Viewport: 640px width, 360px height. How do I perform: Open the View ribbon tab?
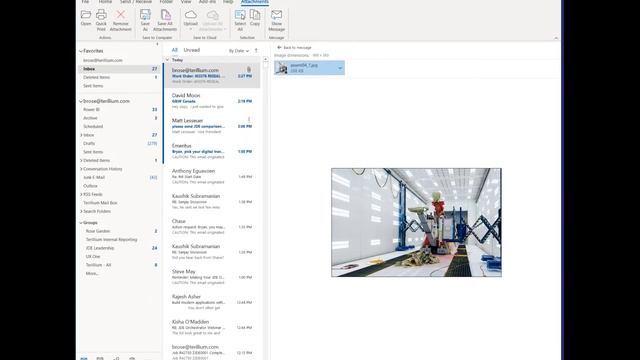(x=186, y=2)
